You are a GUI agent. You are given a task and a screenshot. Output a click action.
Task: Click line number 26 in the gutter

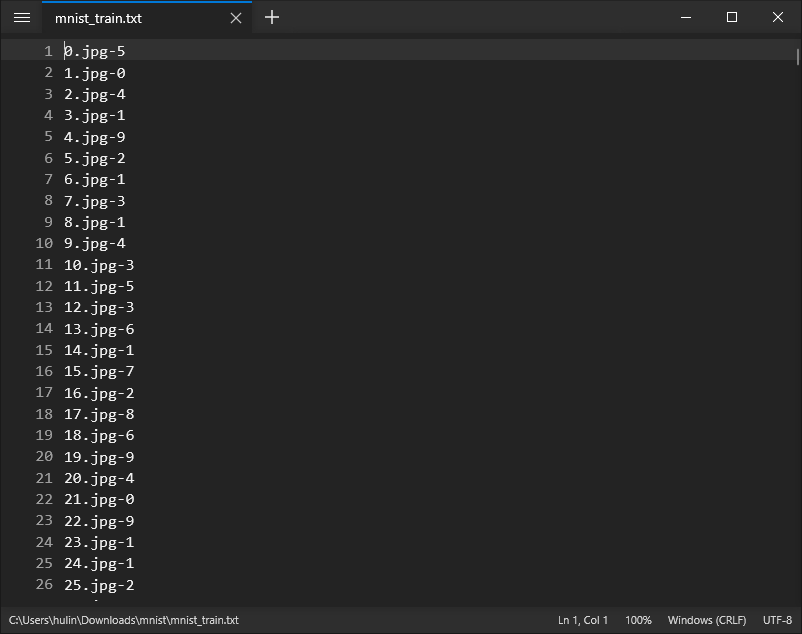click(44, 585)
